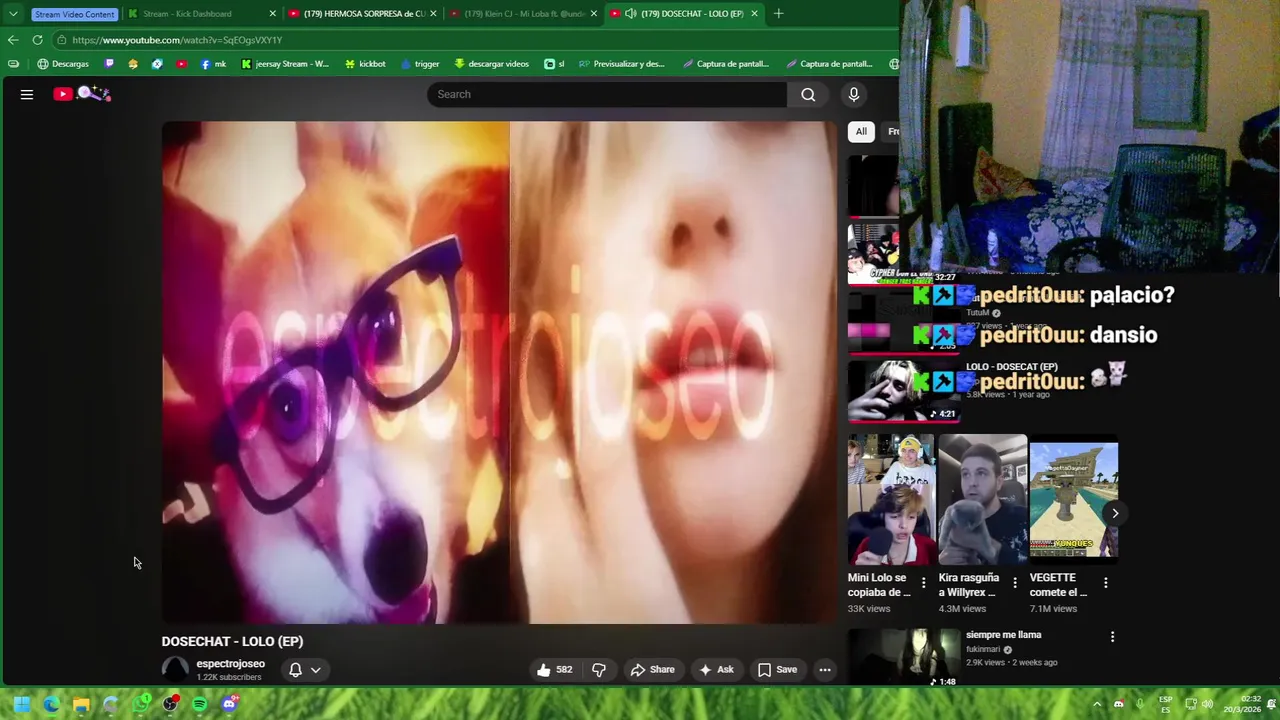Open options for Kira rasguña short

[x=1014, y=582]
